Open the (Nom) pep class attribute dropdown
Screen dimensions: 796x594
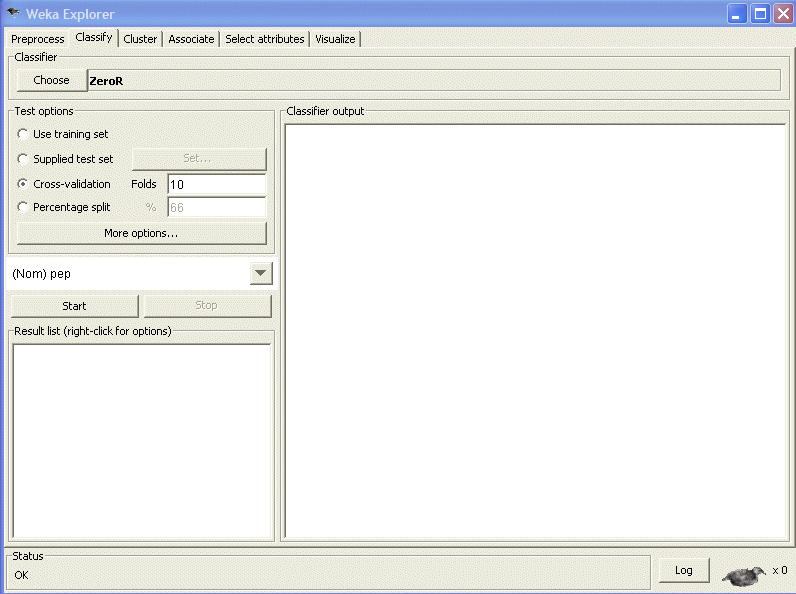click(260, 273)
